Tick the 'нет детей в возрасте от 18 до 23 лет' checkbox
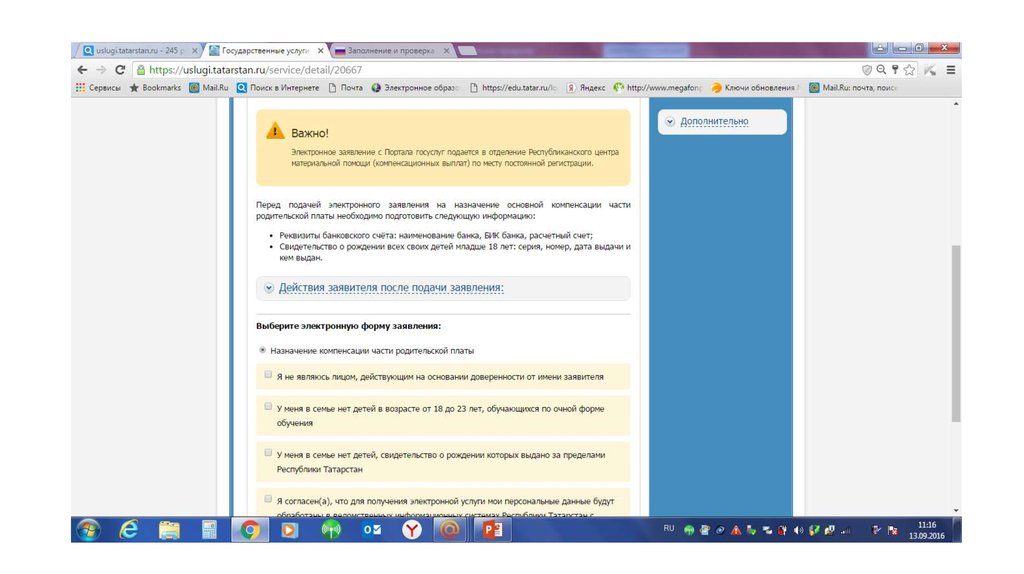This screenshot has width=1024, height=574. tap(268, 407)
